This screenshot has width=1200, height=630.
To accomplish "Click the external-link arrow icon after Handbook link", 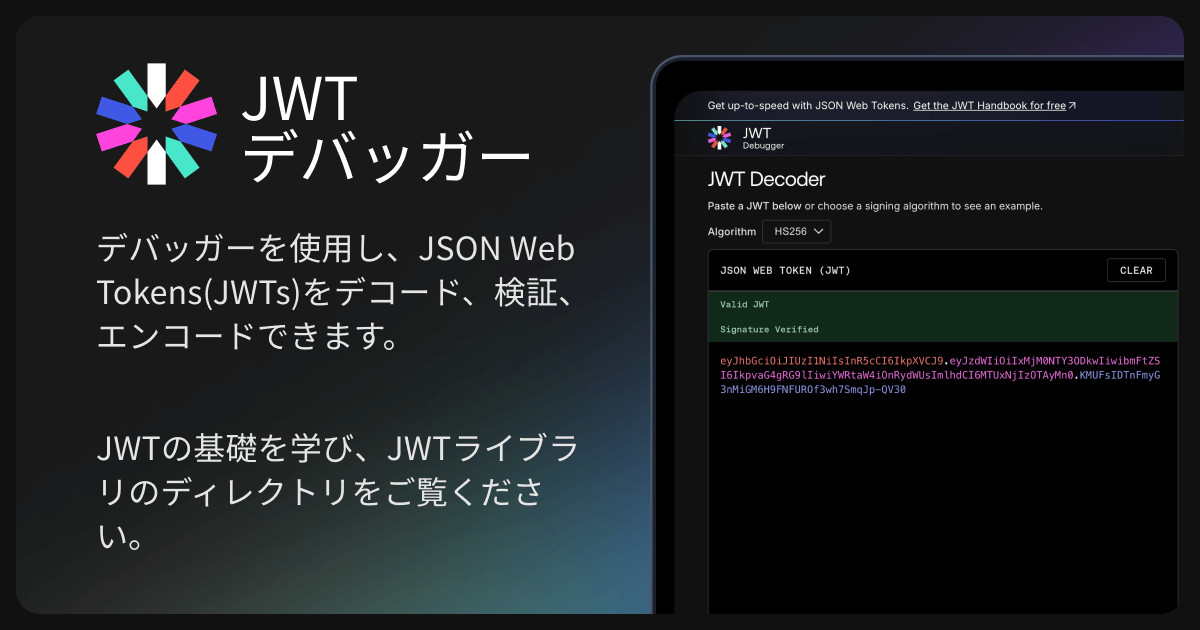I will click(x=1072, y=105).
